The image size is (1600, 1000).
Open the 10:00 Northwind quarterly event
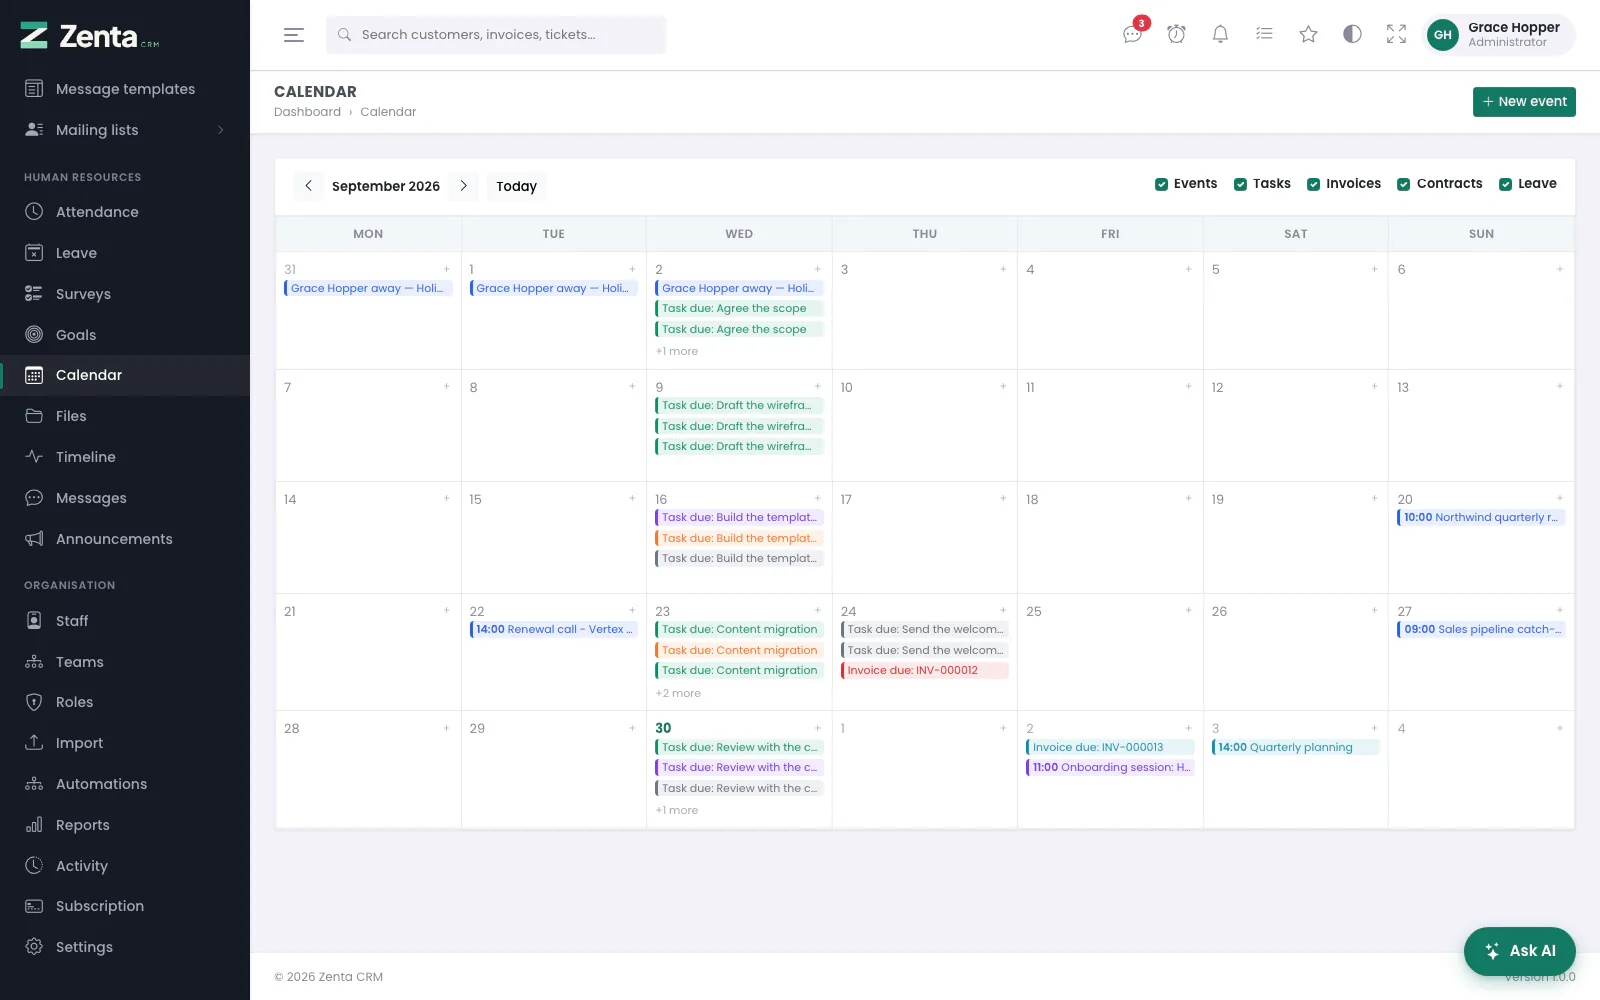pyautogui.click(x=1482, y=518)
